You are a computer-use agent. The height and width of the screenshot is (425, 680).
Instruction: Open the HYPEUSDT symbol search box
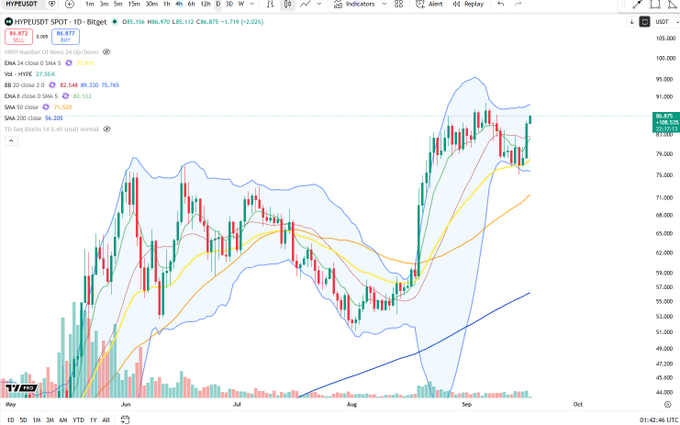coord(21,4)
